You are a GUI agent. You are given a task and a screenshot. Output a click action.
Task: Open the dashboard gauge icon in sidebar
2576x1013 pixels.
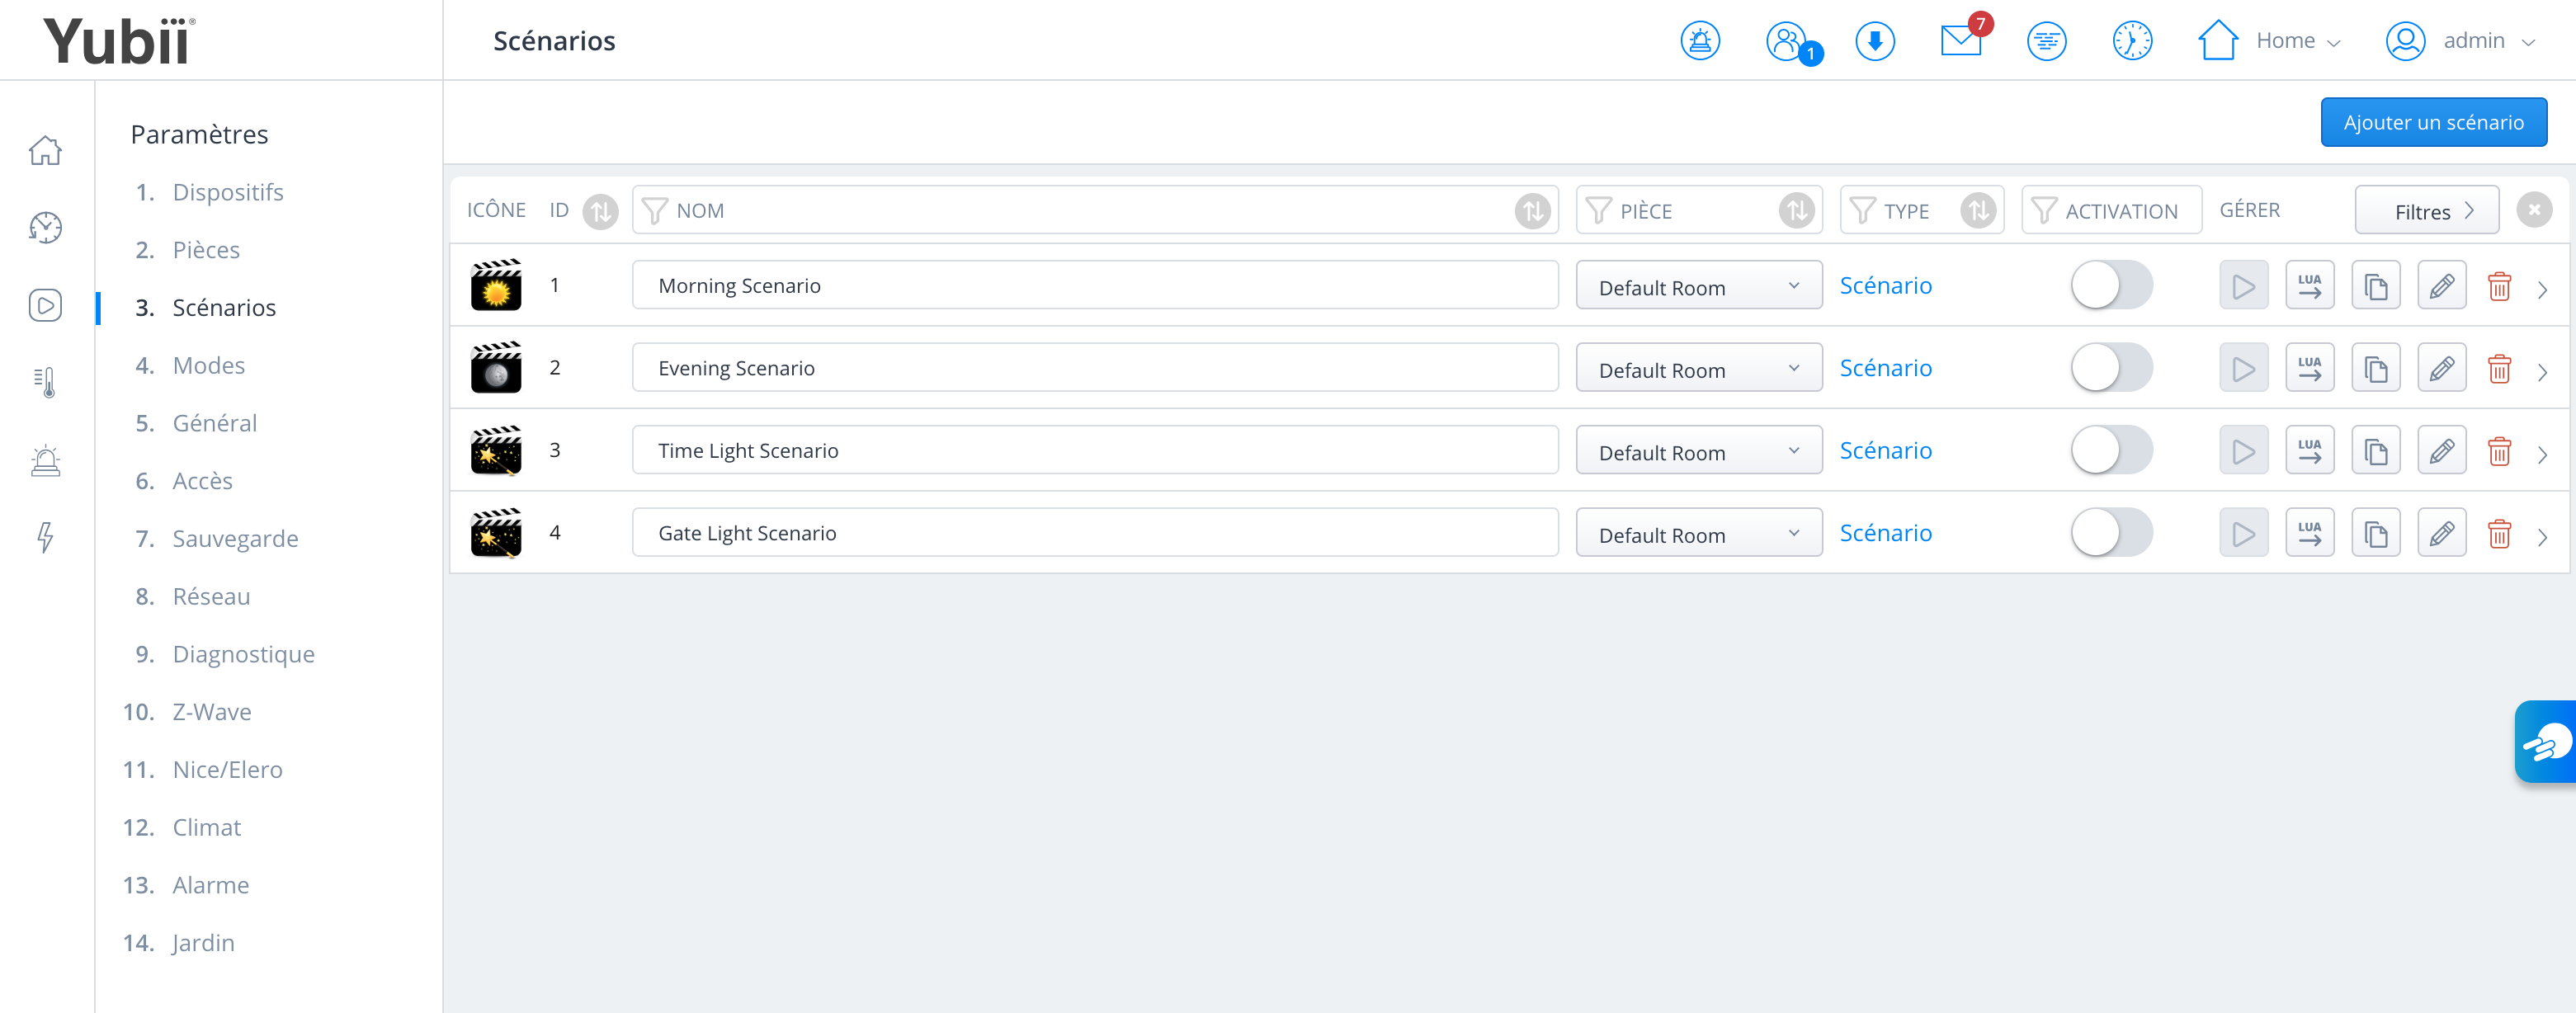[x=45, y=227]
